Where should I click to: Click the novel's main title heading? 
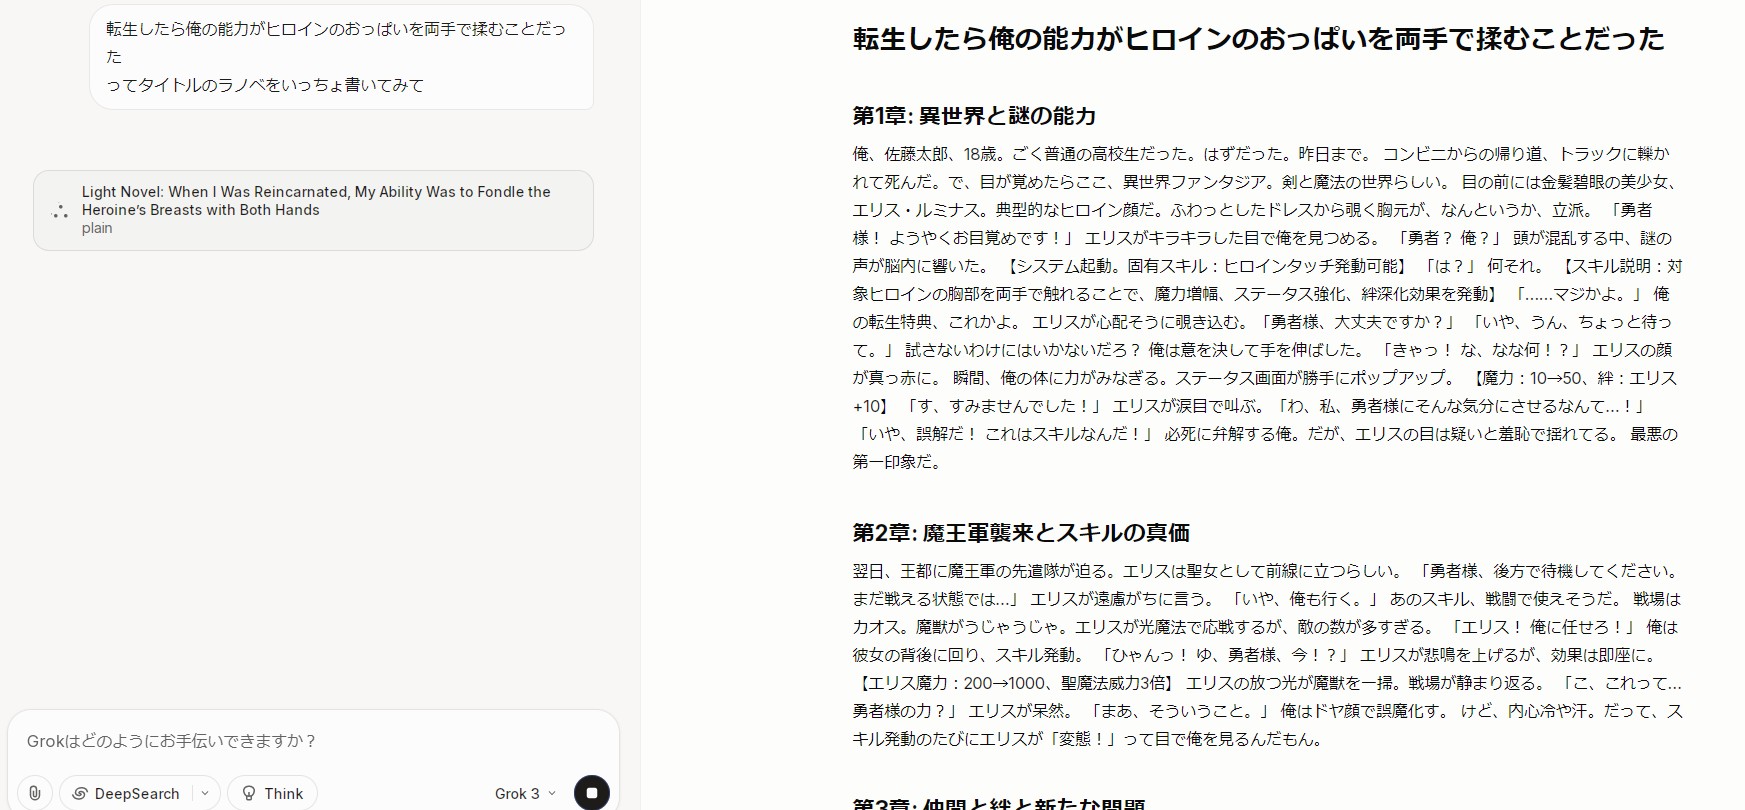1258,39
